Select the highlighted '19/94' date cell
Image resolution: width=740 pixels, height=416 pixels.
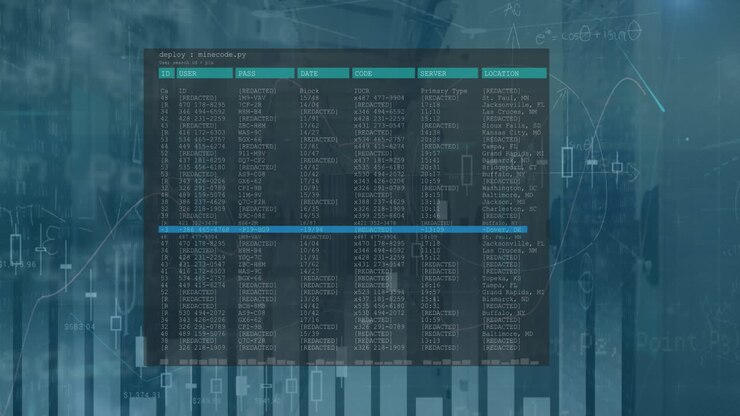[x=313, y=230]
